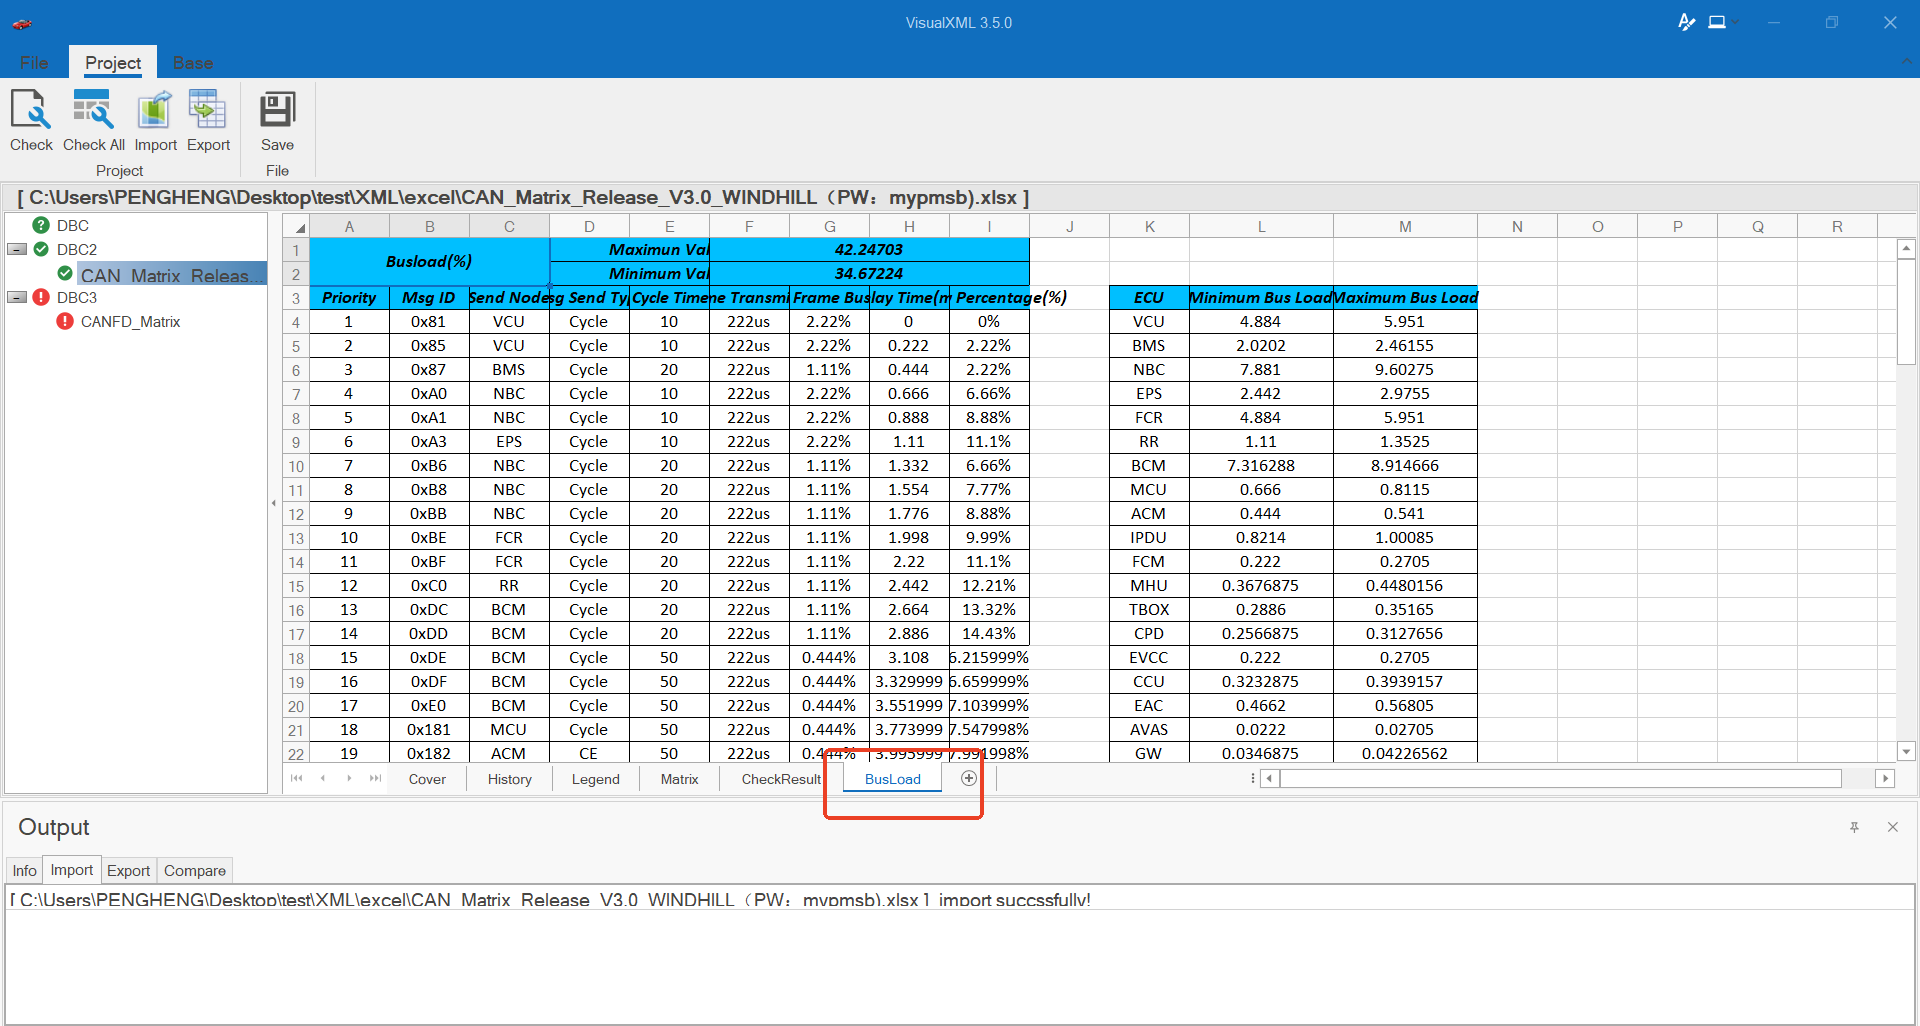Switch to the Legend sheet tab

click(596, 779)
